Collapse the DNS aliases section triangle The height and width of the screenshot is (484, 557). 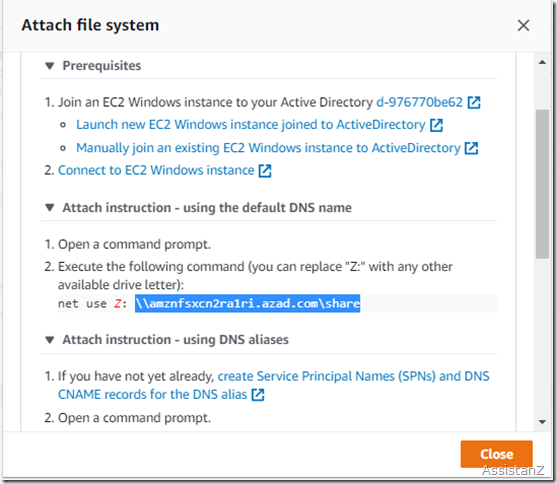[50, 340]
